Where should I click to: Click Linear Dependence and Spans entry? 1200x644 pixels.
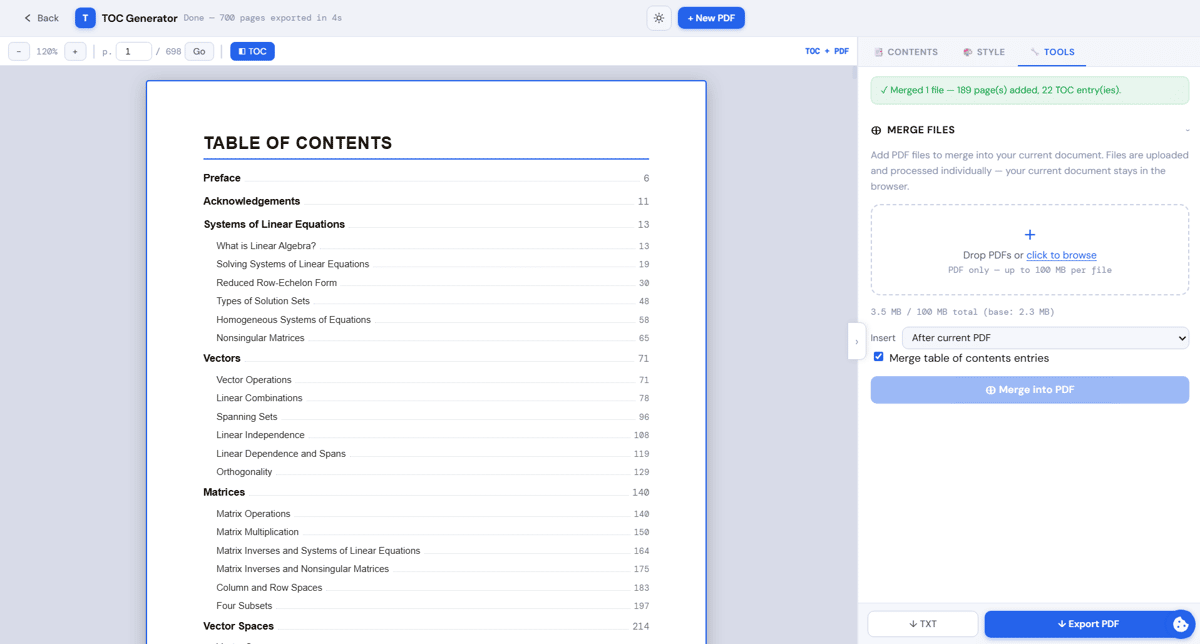pos(433,454)
